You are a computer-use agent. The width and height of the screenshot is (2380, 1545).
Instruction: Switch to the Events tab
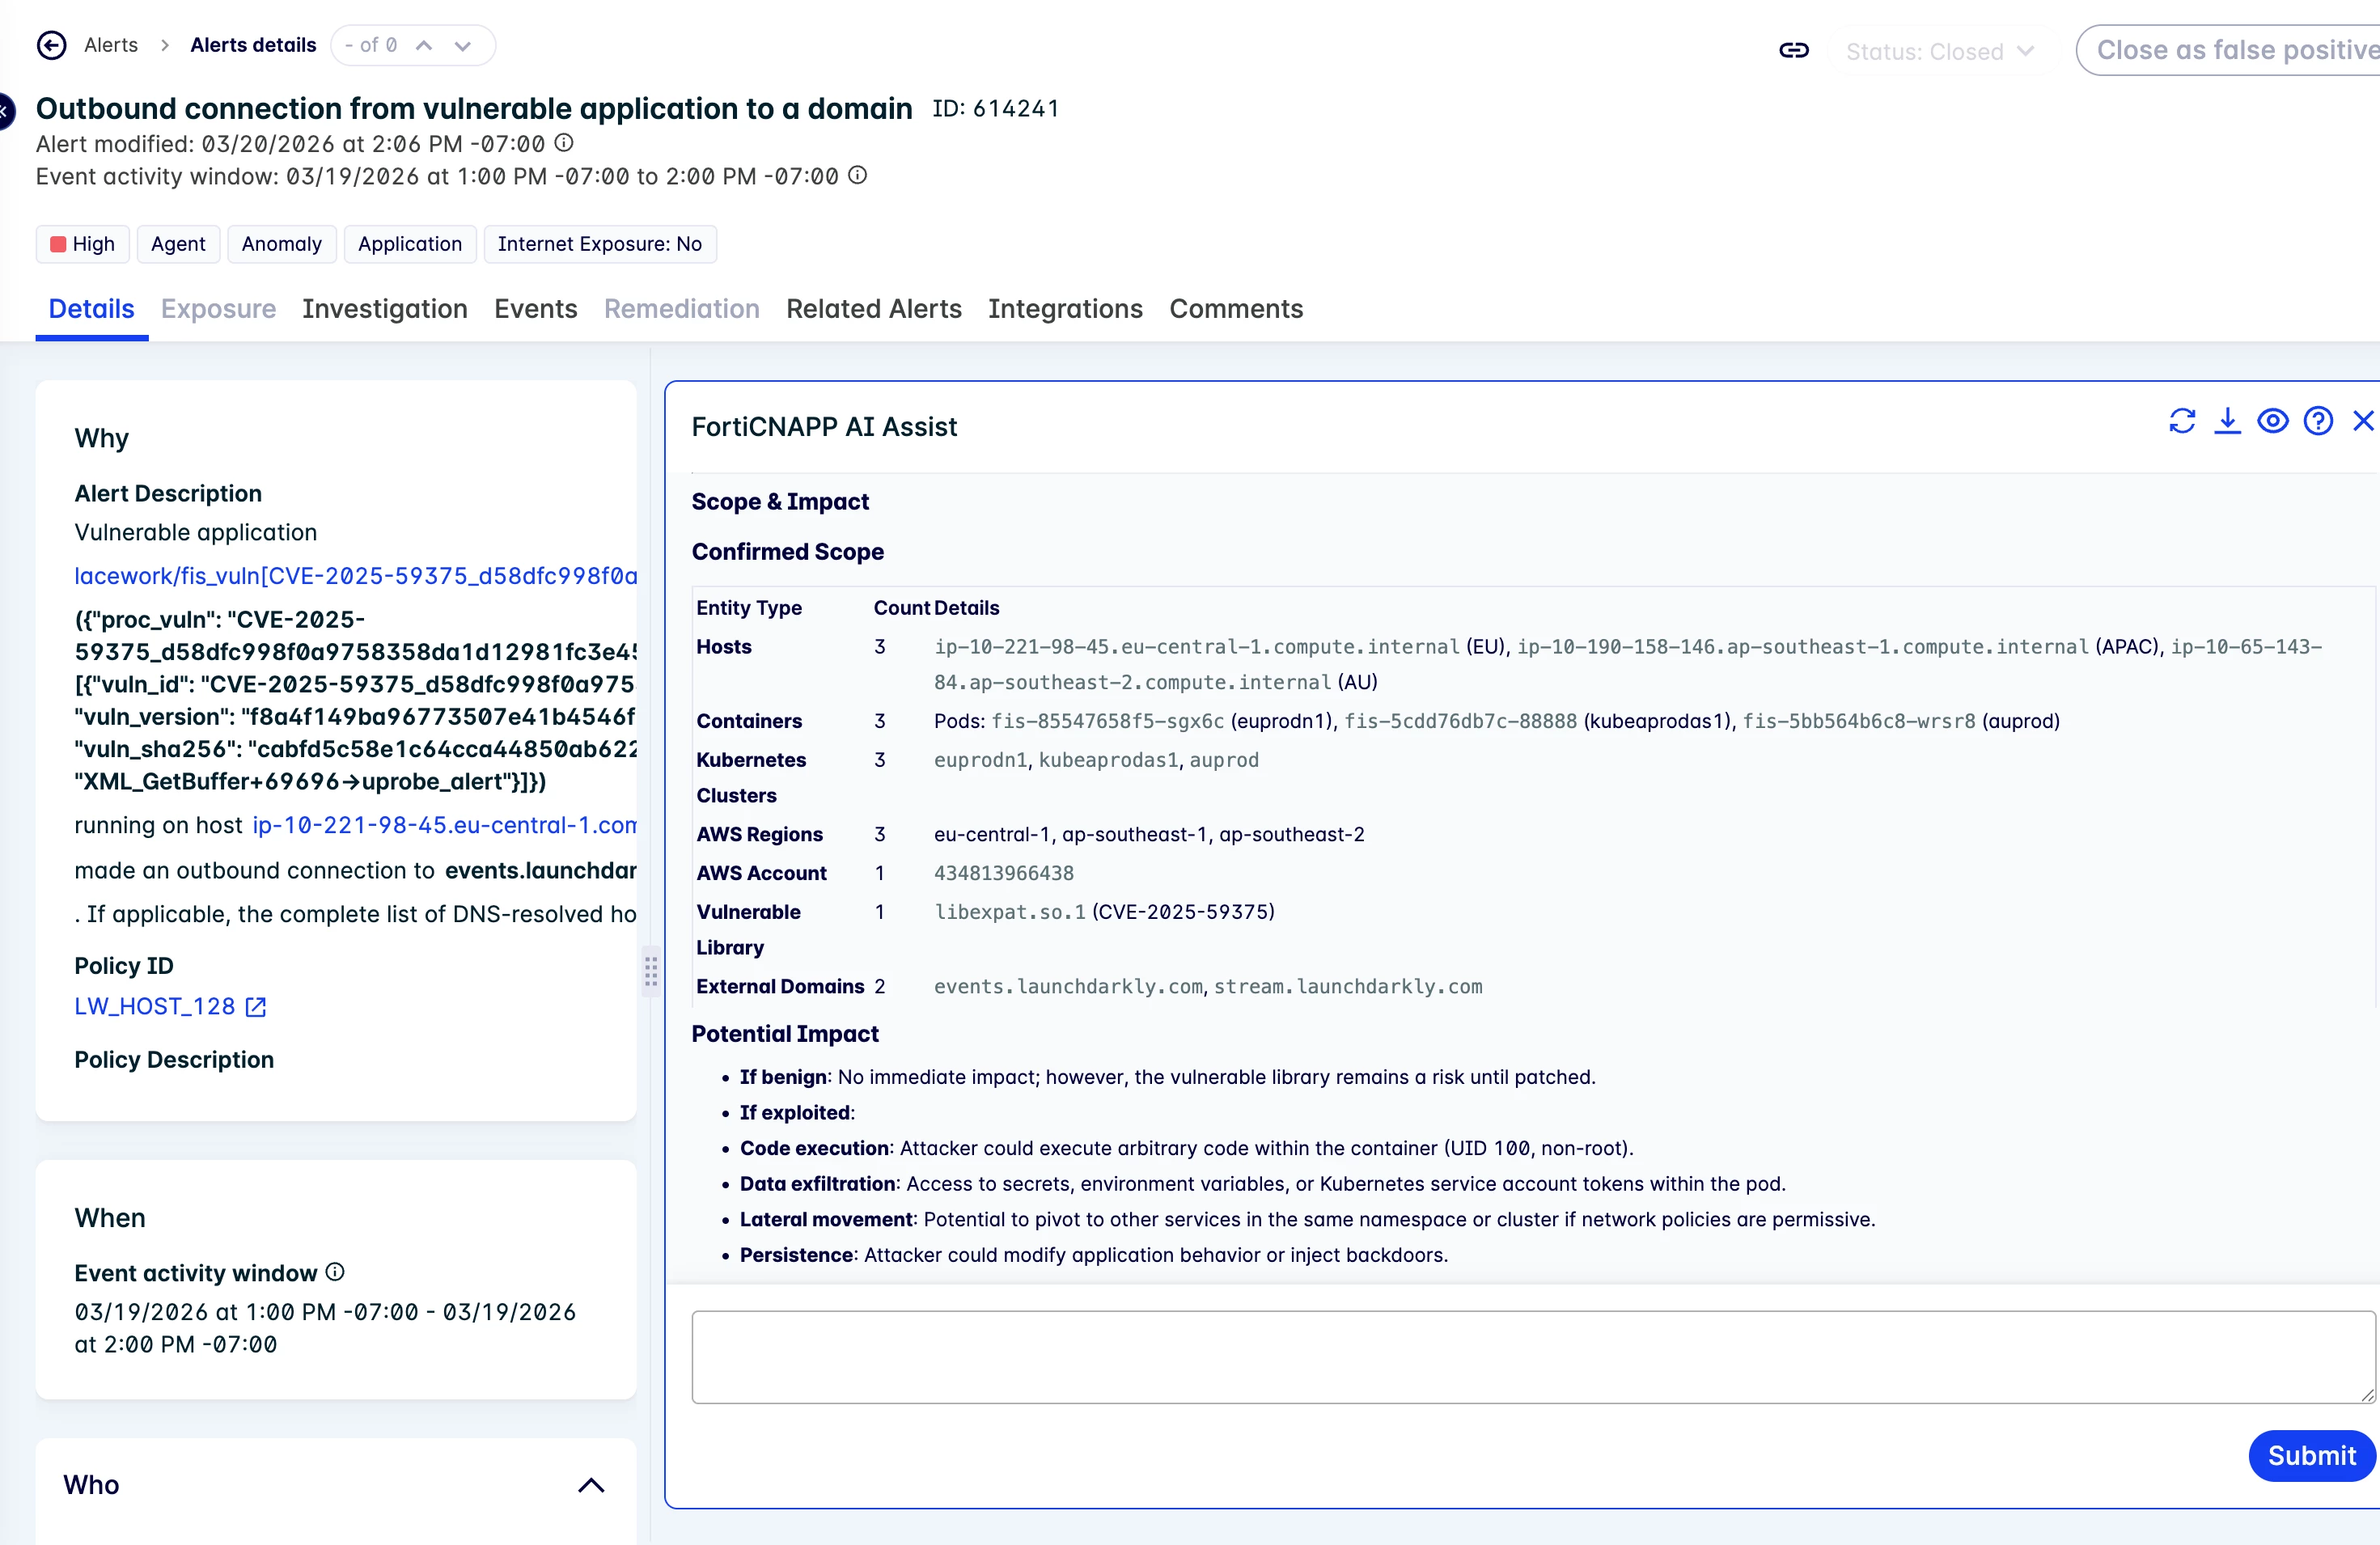tap(536, 309)
